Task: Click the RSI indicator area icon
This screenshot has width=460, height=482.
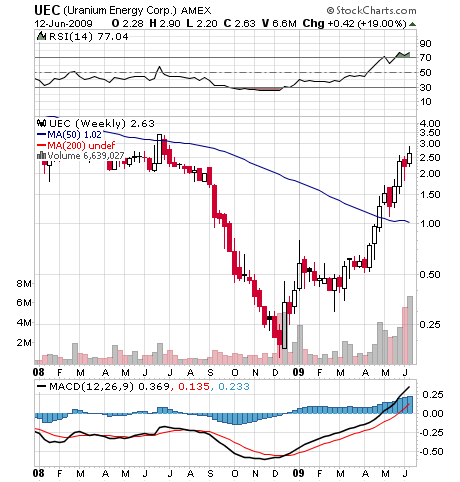Action: 41,36
